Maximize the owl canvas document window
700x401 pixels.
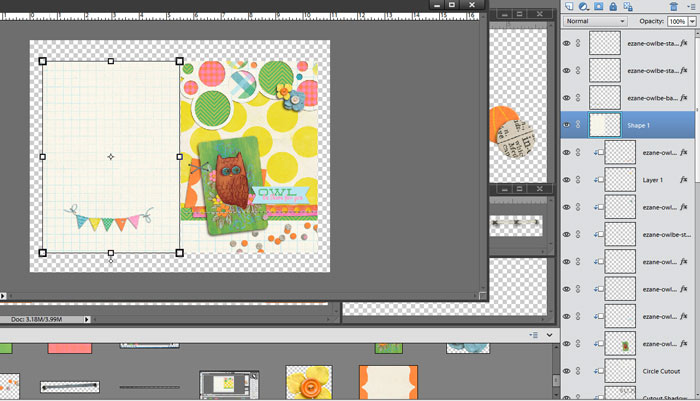coord(452,4)
